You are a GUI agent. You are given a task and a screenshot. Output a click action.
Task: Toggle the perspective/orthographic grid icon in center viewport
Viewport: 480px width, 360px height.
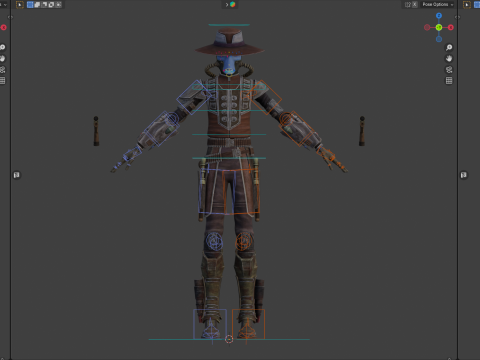point(449,81)
